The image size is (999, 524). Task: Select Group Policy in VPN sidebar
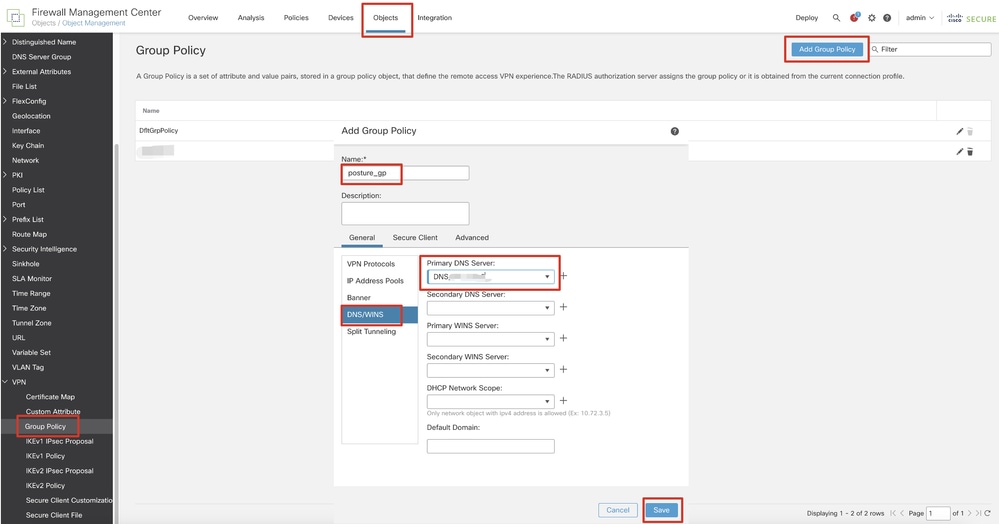pyautogui.click(x=45, y=426)
